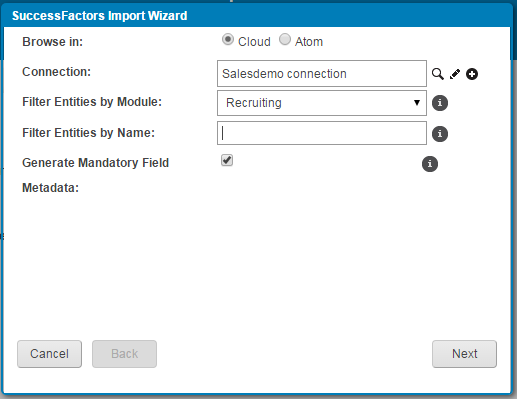Show info for Filter Entities by Module
The height and width of the screenshot is (399, 517).
pyautogui.click(x=440, y=103)
